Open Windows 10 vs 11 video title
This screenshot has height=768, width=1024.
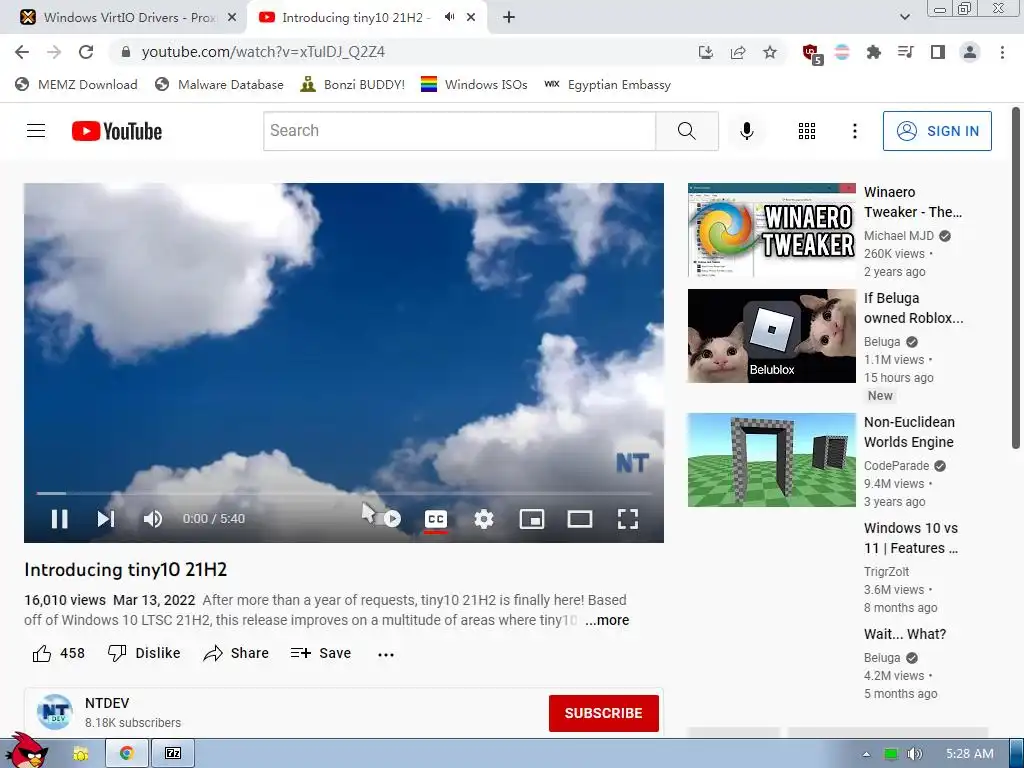[911, 537]
